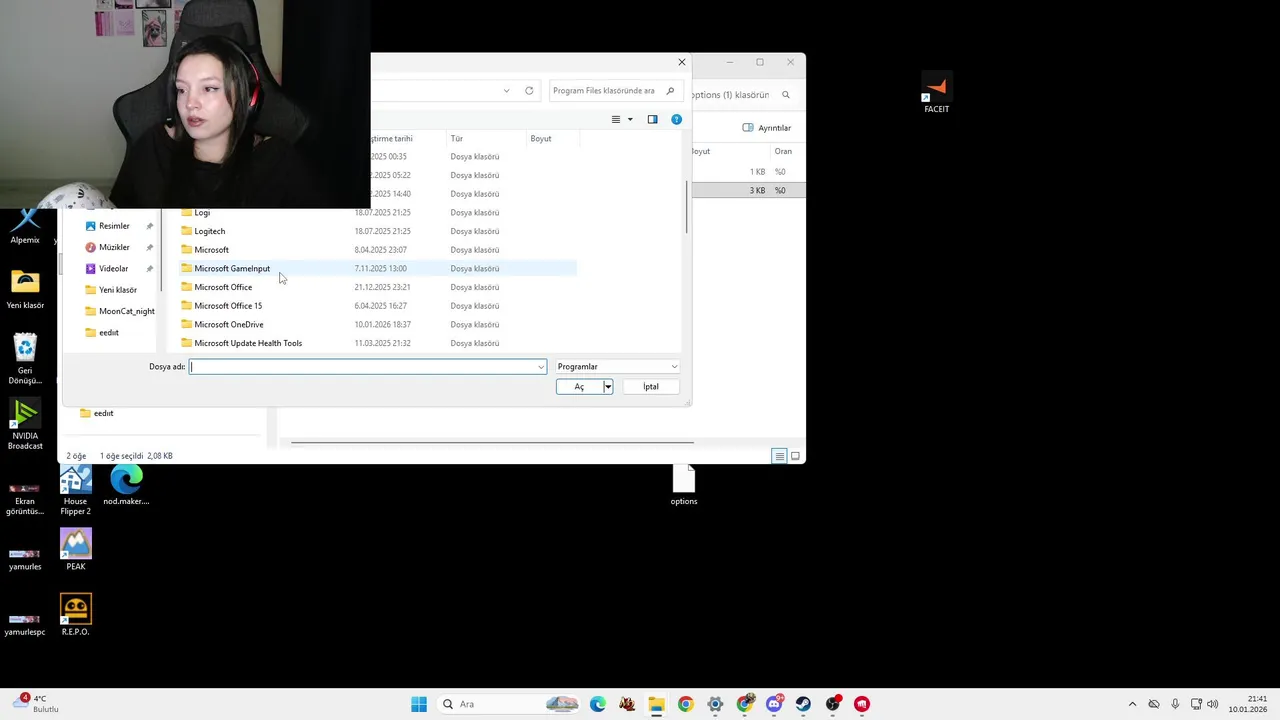Open the address bar history dropdown

coord(507,90)
